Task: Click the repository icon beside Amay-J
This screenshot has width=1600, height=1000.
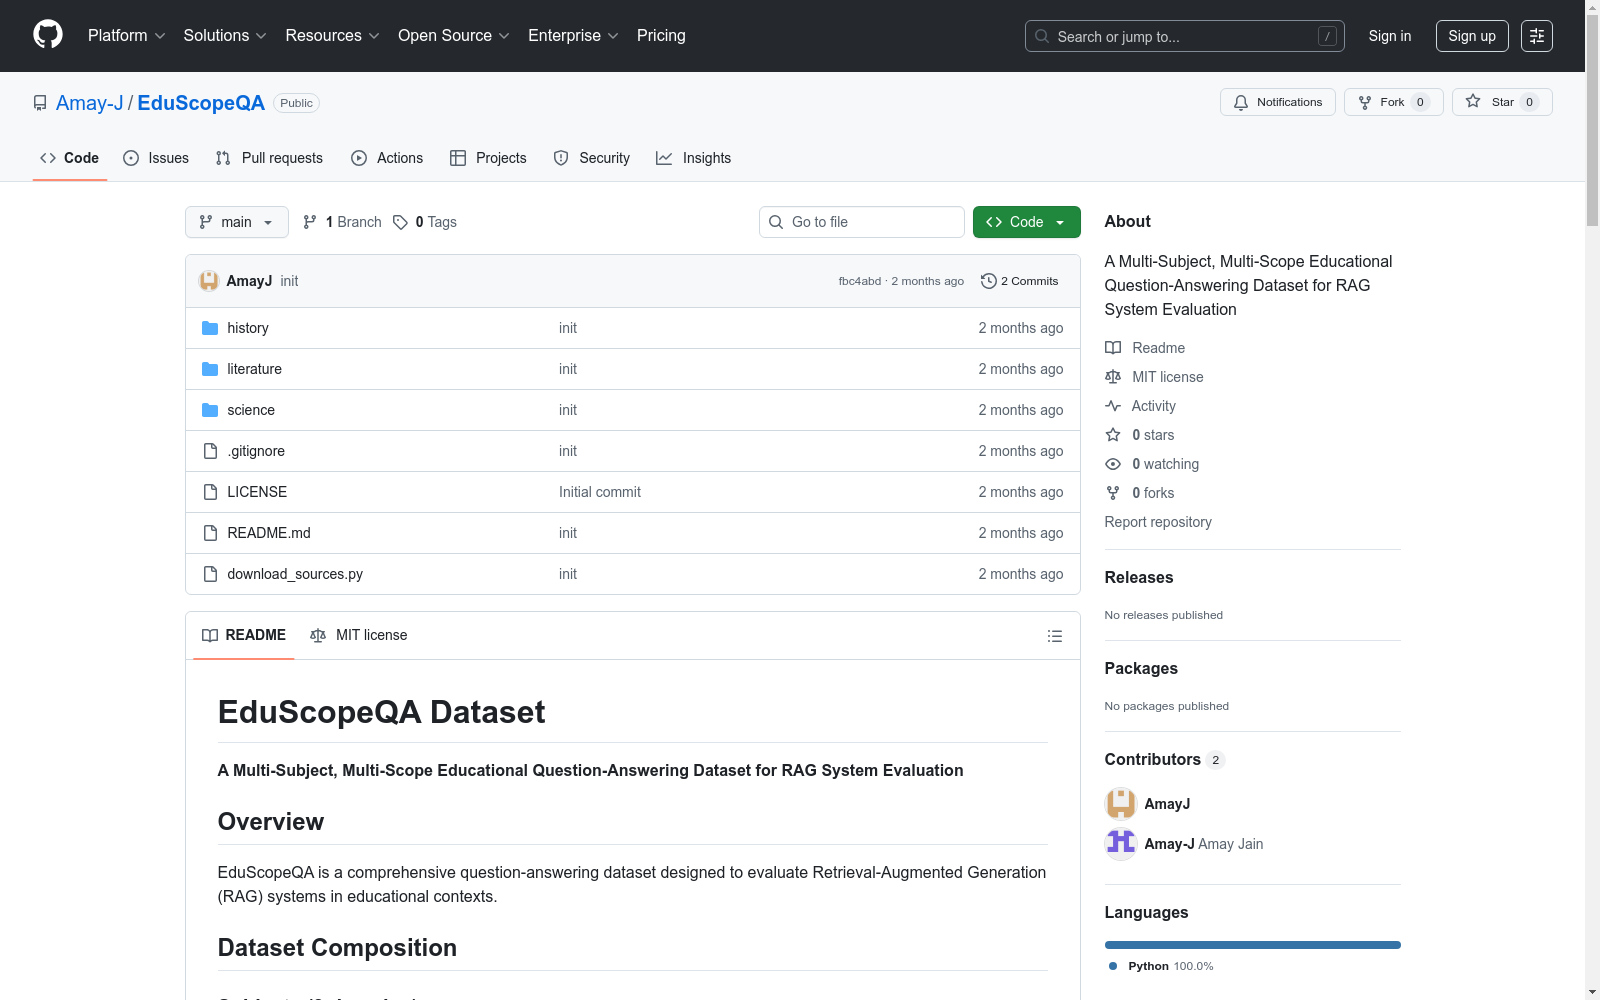Action: coord(40,103)
